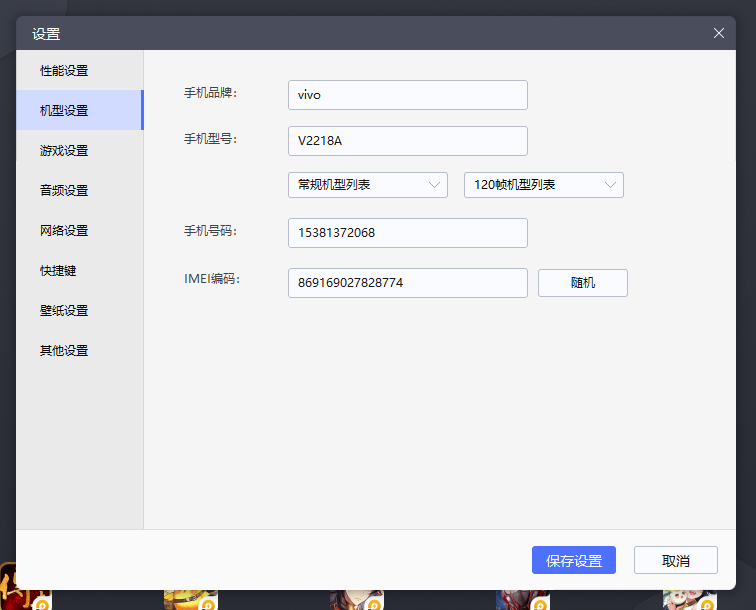
Task: Click the 保存设置 button
Action: point(573,561)
